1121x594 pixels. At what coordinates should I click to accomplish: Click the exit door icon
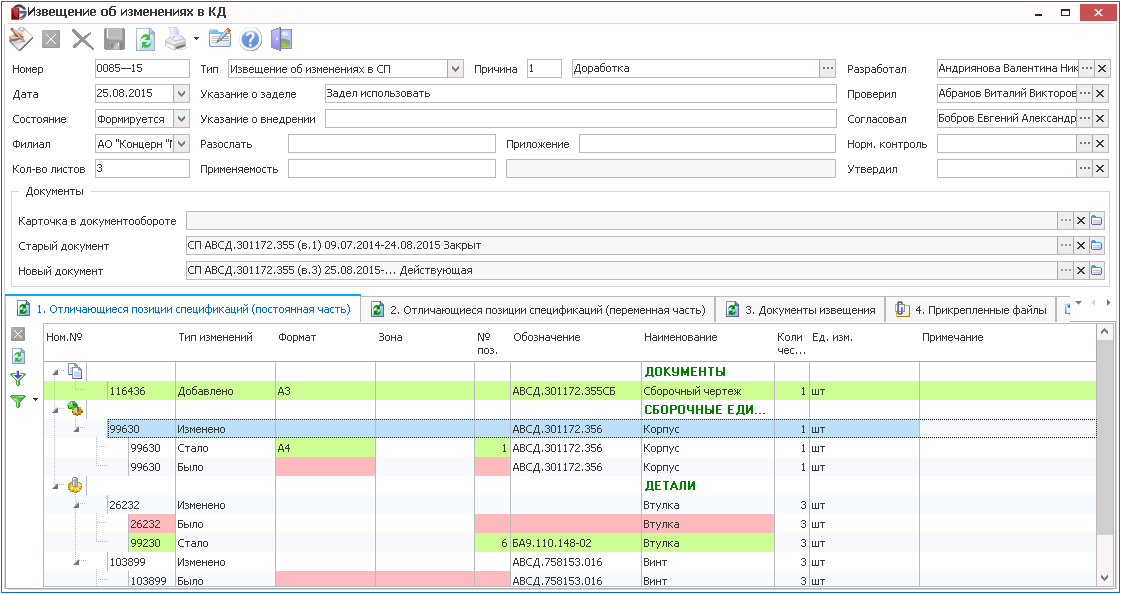pos(282,39)
